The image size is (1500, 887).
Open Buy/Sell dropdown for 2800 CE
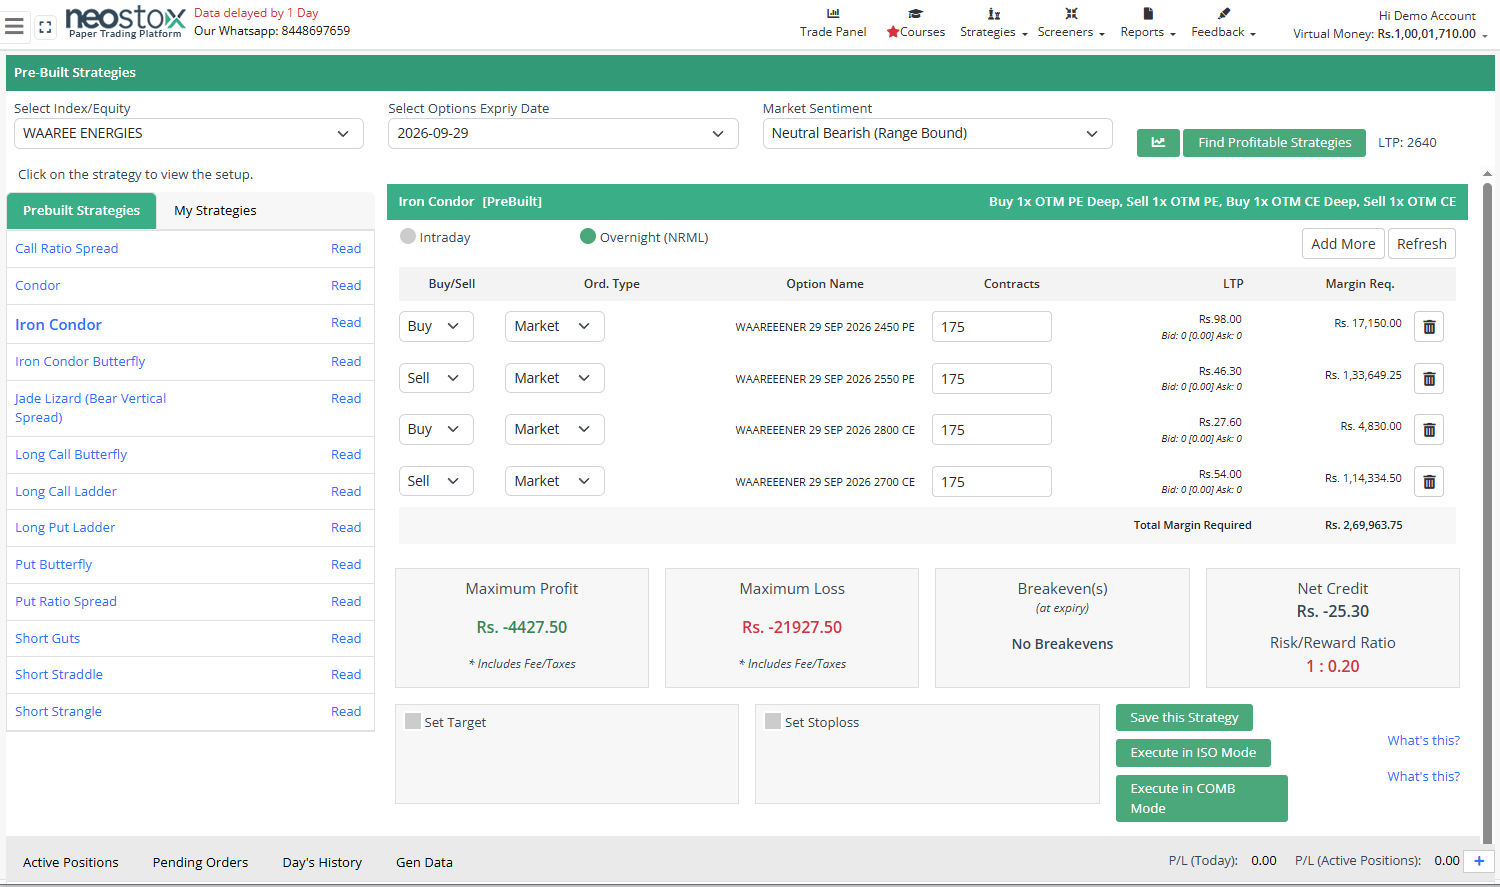pyautogui.click(x=436, y=429)
